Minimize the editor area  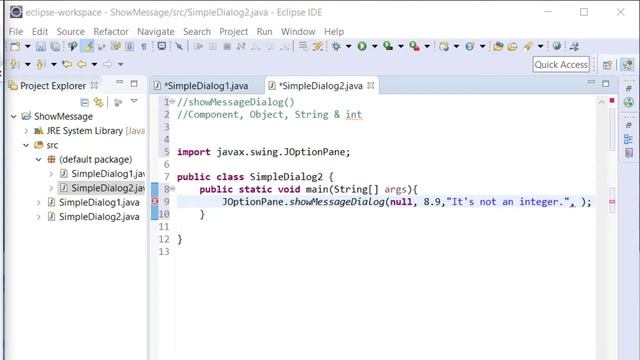pos(591,82)
